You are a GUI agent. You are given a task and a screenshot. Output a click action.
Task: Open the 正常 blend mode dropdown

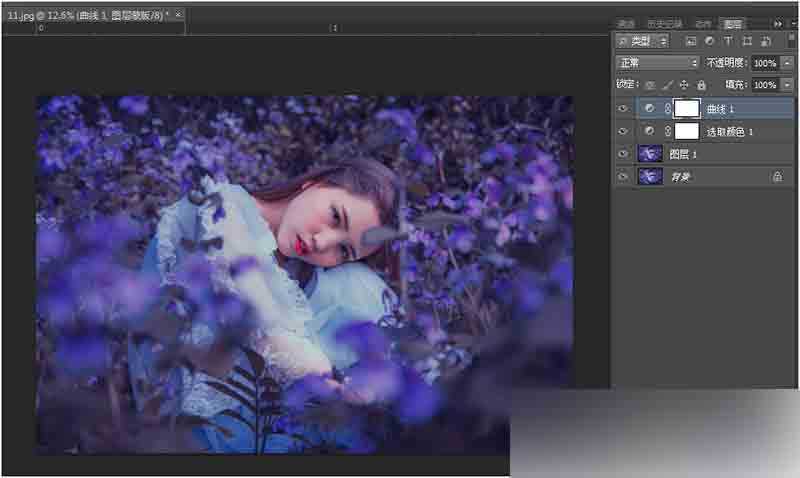[x=657, y=63]
